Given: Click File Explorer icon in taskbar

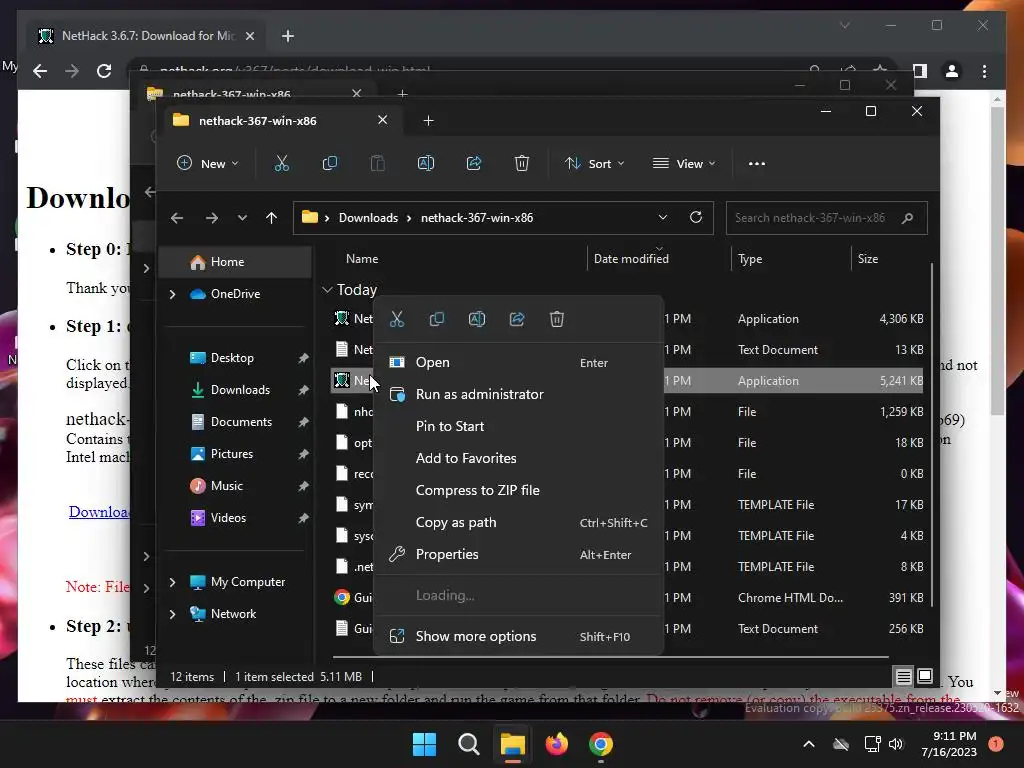Looking at the screenshot, I should 513,744.
